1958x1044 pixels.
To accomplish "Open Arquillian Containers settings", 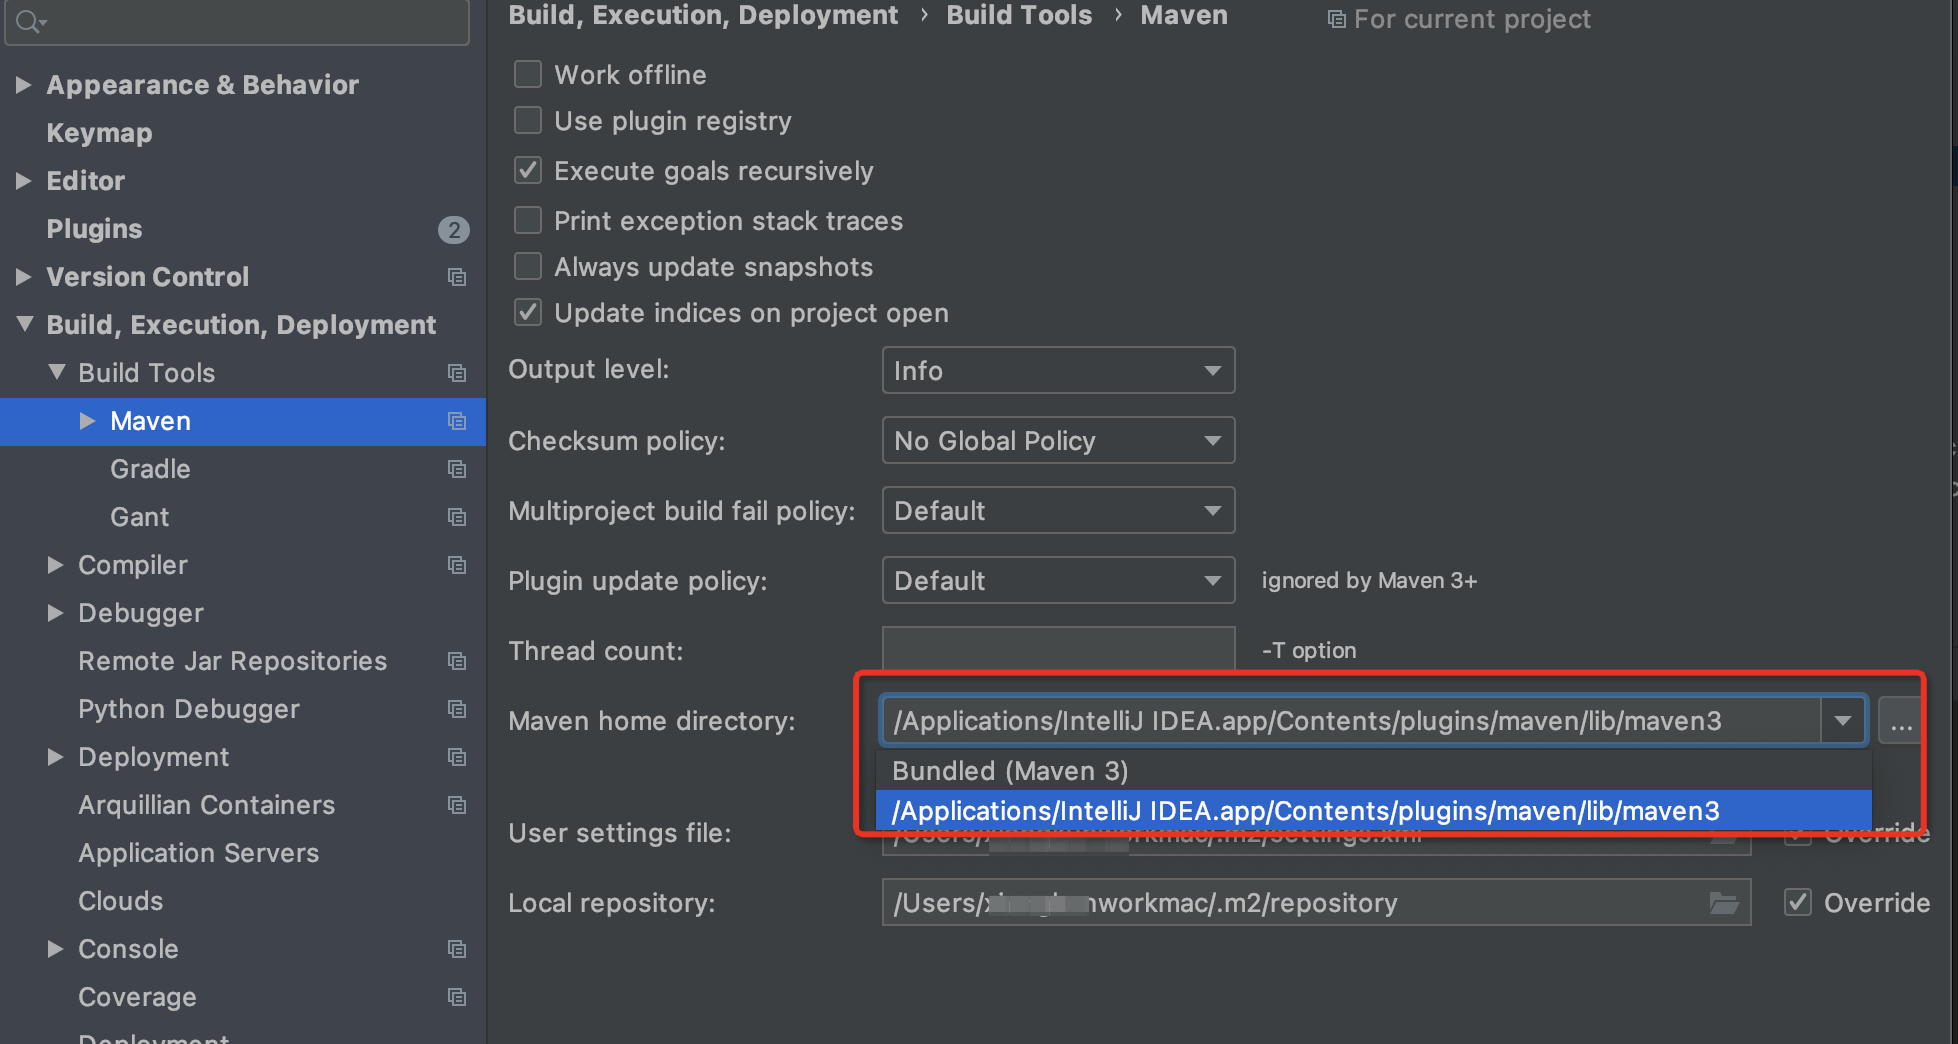I will click(x=206, y=805).
